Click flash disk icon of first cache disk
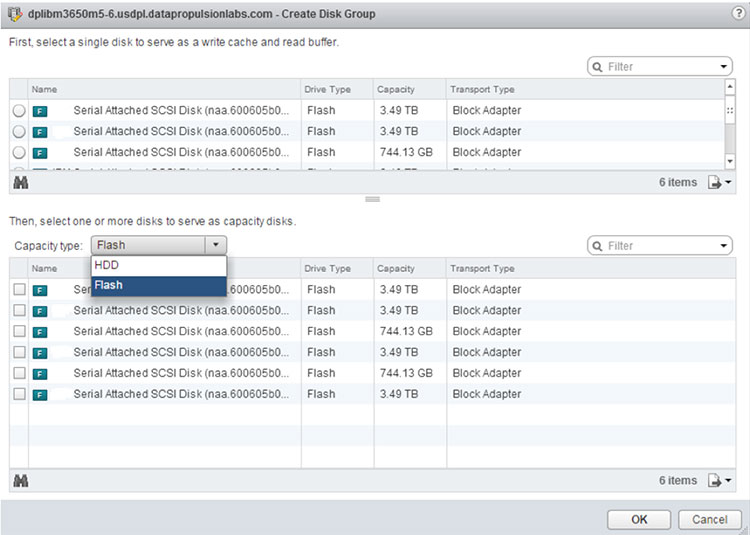The height and width of the screenshot is (535, 750). tap(40, 111)
